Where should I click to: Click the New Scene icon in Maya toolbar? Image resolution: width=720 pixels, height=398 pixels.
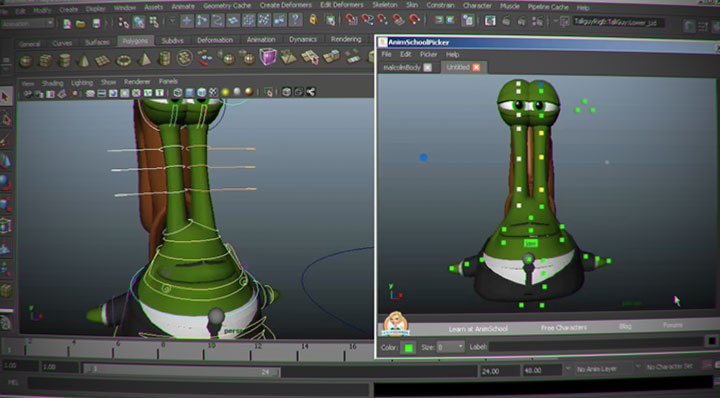[67, 23]
